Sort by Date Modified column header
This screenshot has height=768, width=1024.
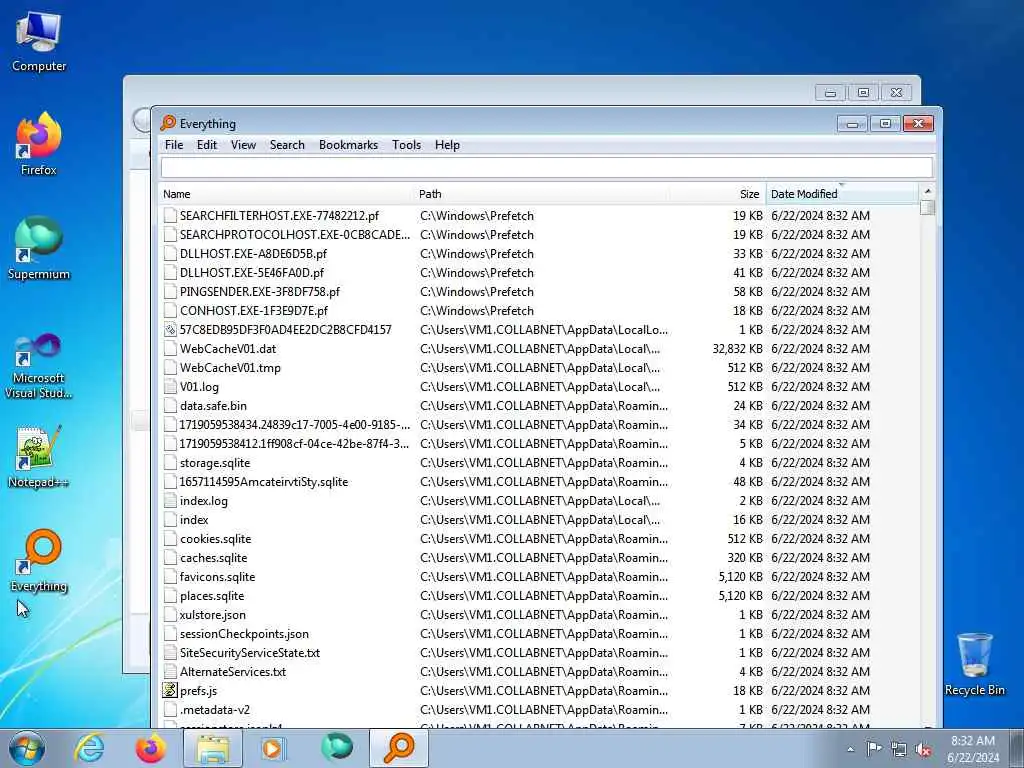pyautogui.click(x=842, y=194)
